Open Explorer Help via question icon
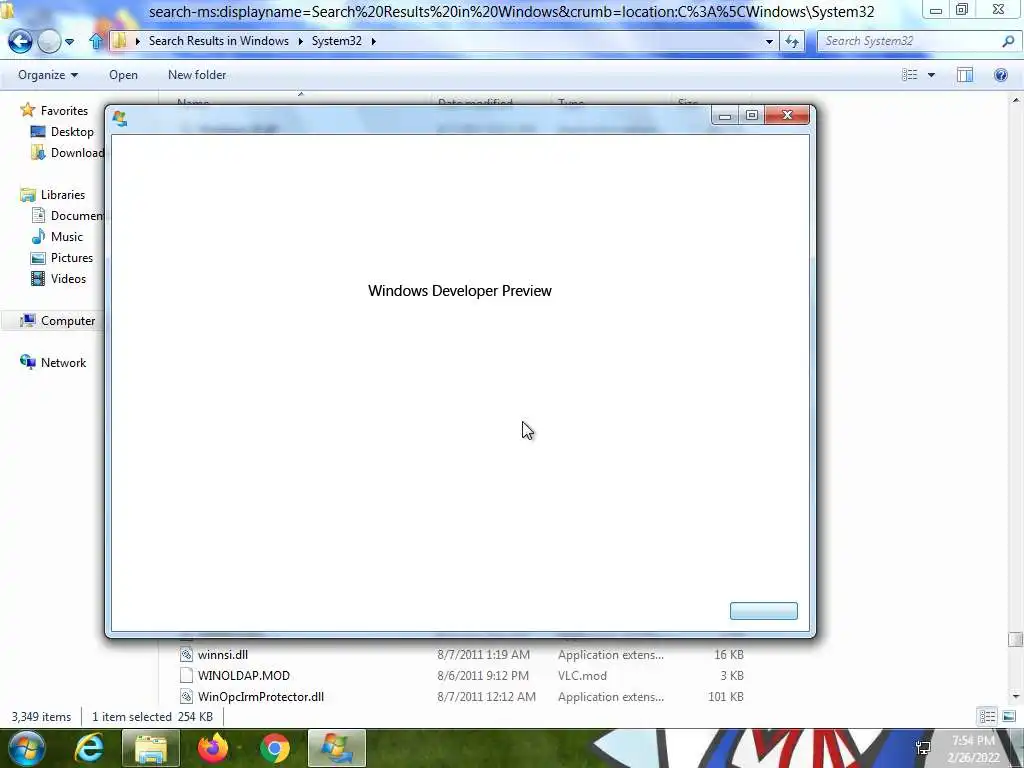This screenshot has width=1024, height=768. 1000,74
